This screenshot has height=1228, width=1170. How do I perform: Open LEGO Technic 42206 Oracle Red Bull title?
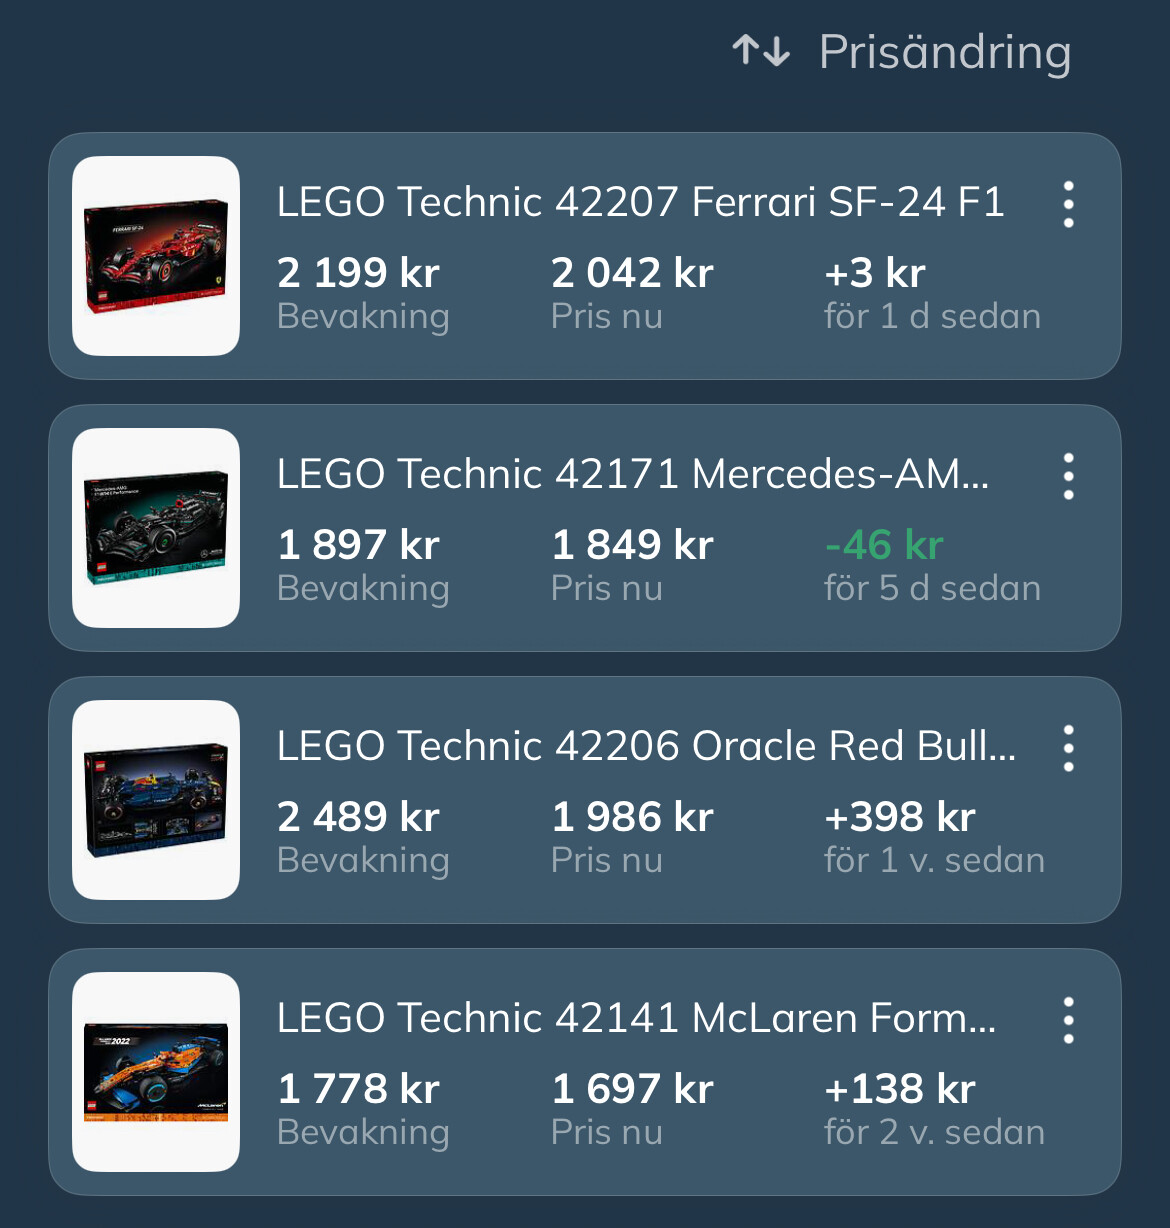coord(646,746)
